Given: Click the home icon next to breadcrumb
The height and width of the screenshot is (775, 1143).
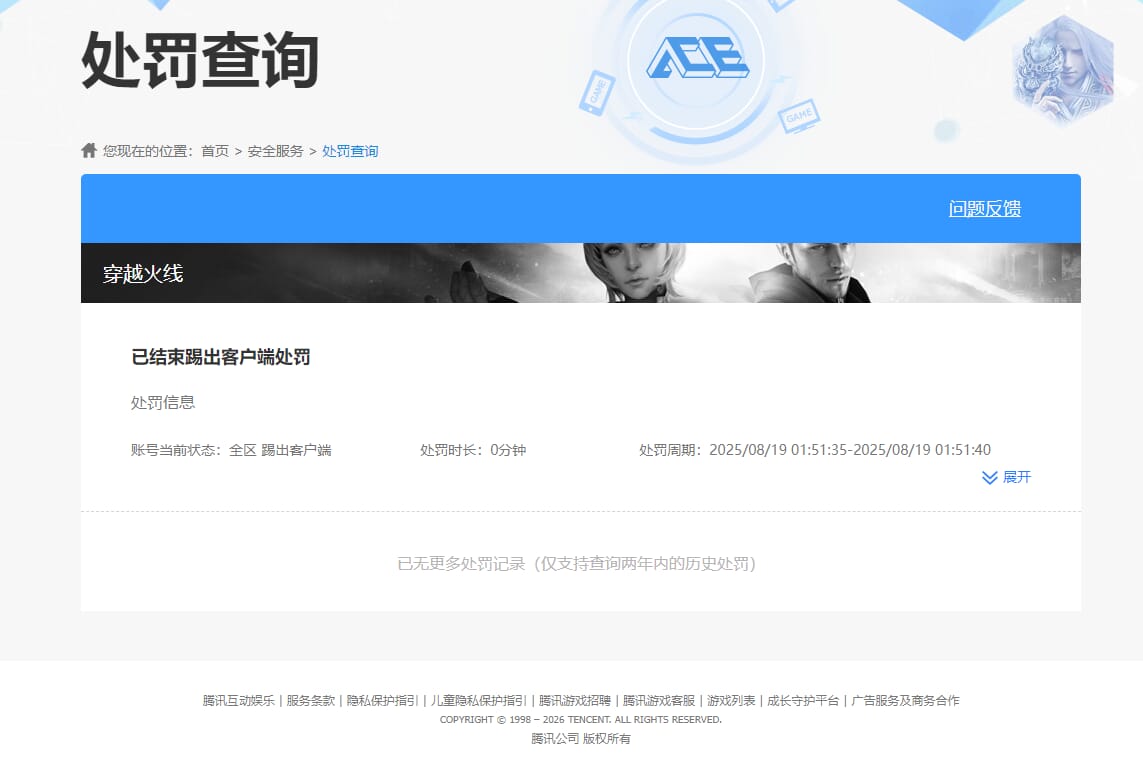Looking at the screenshot, I should click(x=88, y=150).
